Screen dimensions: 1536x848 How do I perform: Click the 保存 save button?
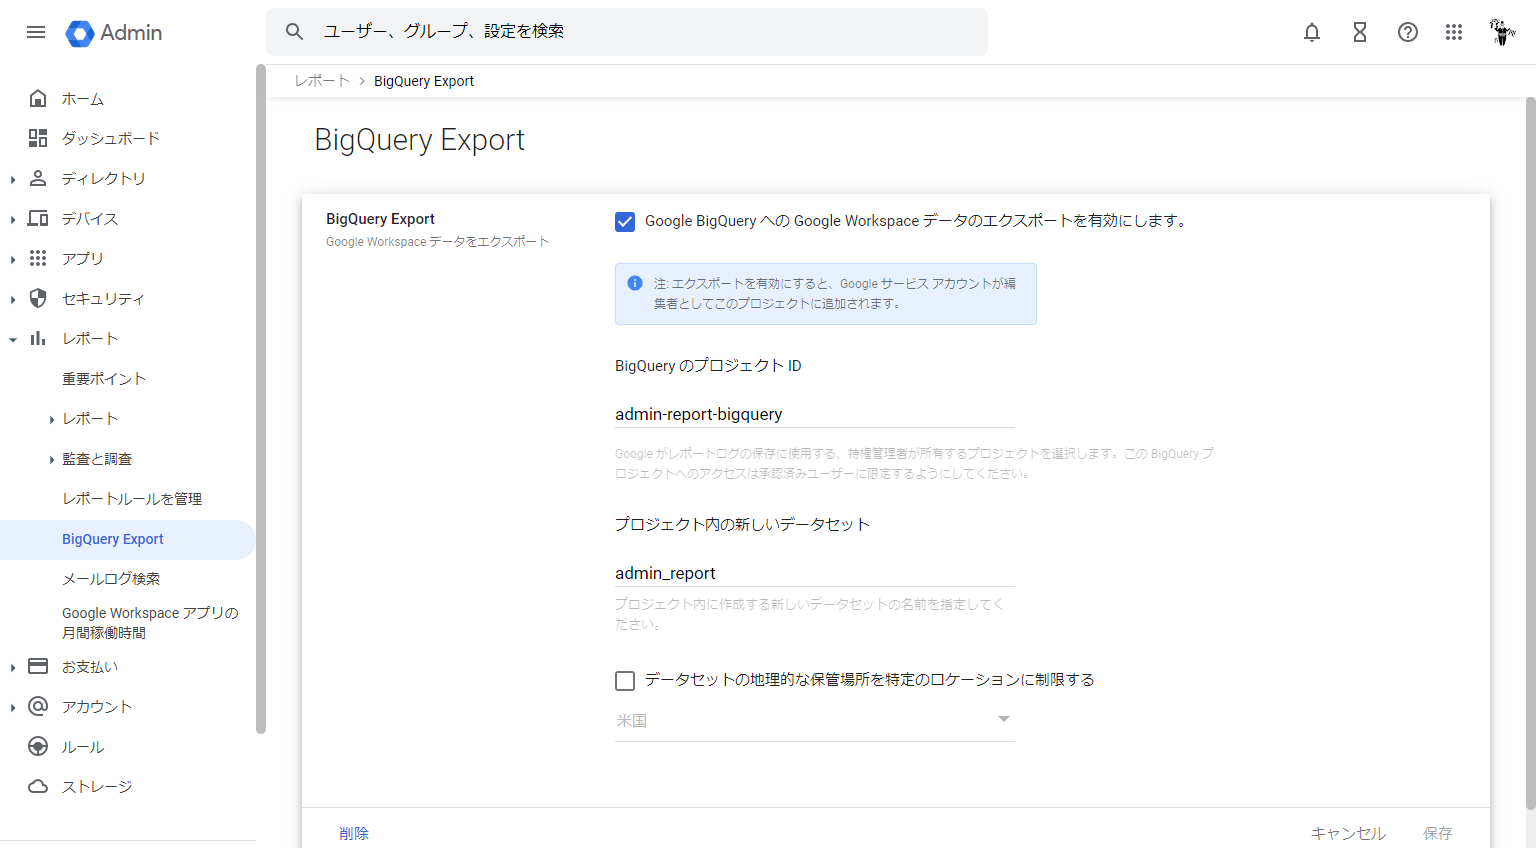(x=1438, y=833)
